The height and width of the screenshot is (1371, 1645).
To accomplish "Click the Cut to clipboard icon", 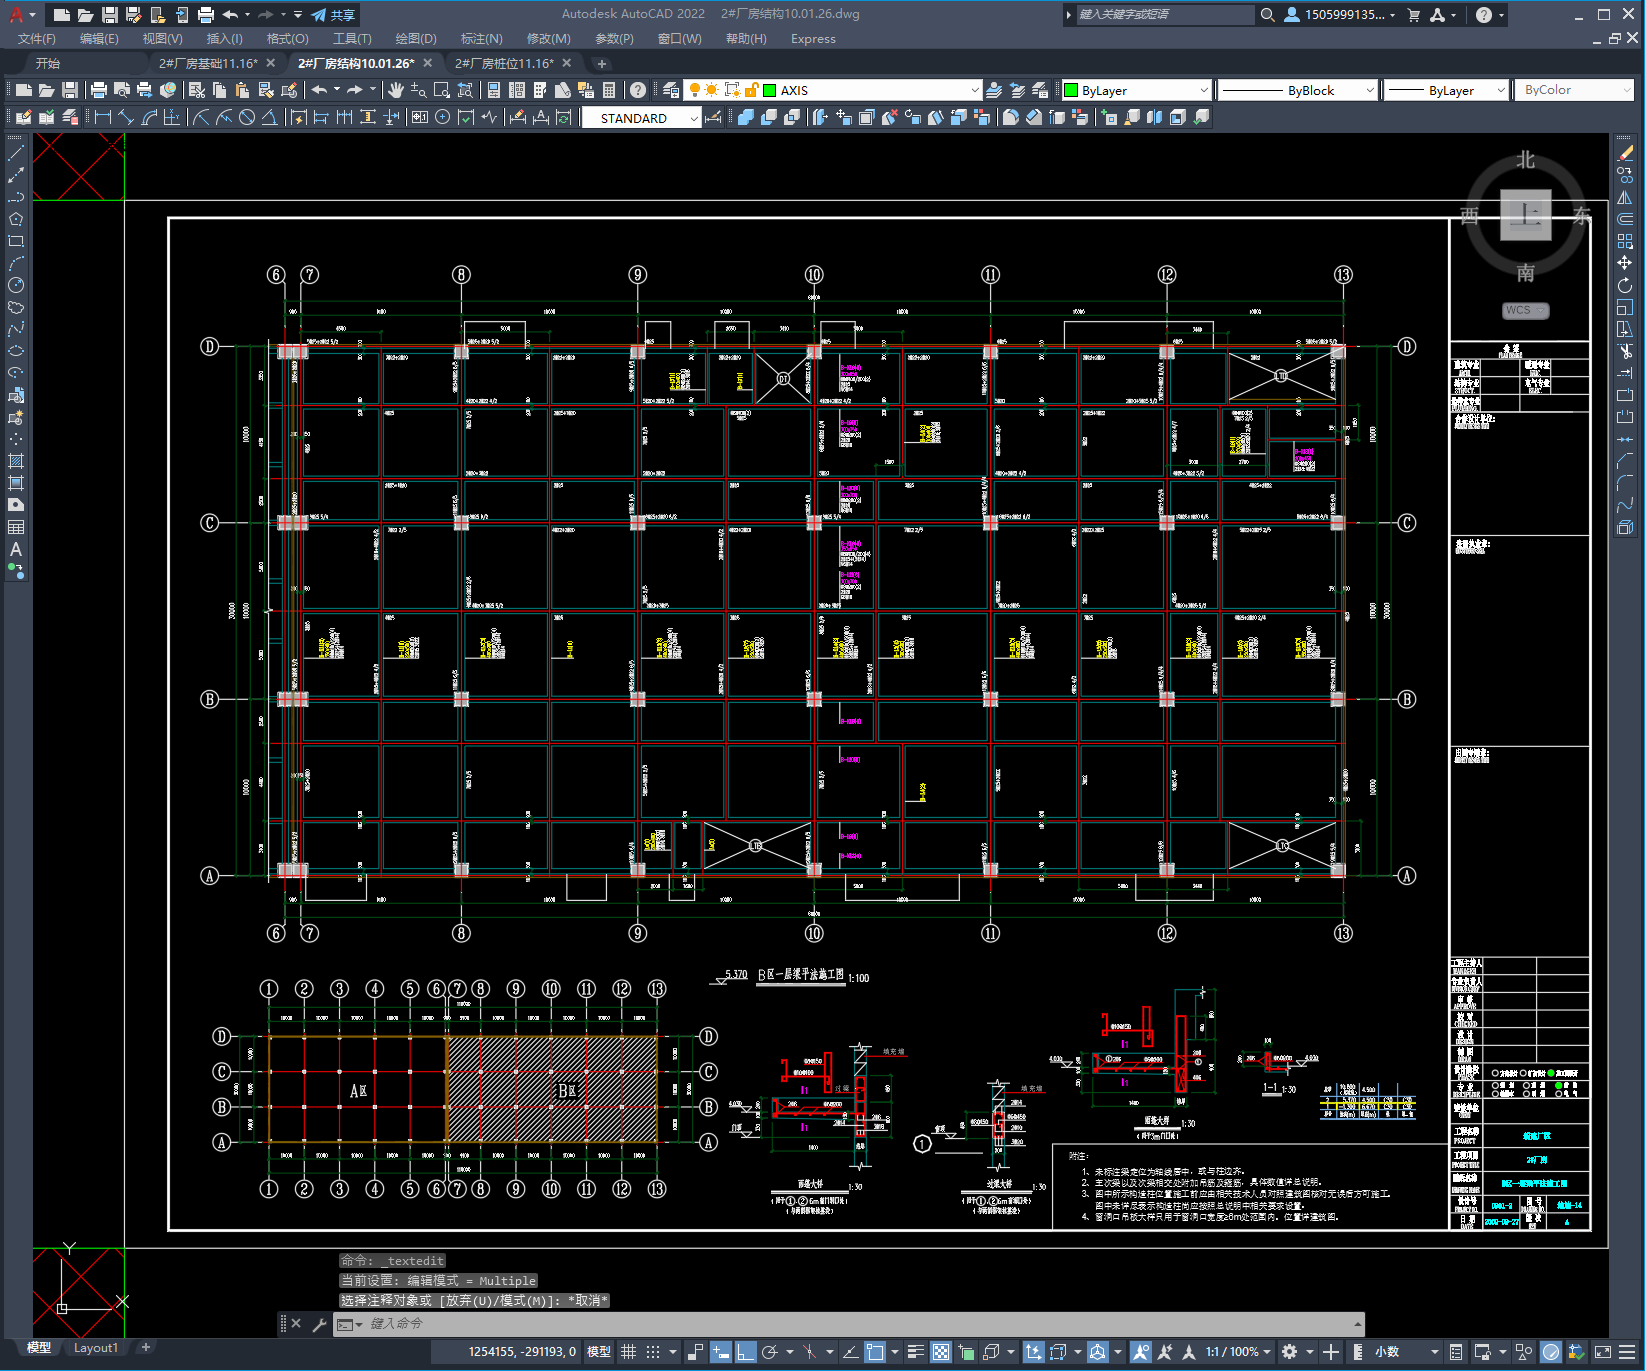I will pos(197,90).
